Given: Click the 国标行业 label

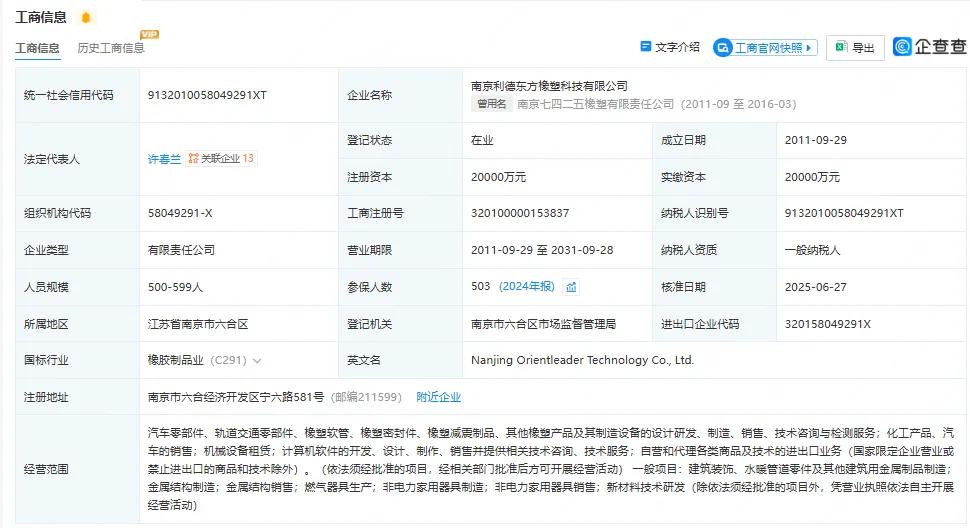Looking at the screenshot, I should click(x=46, y=360).
